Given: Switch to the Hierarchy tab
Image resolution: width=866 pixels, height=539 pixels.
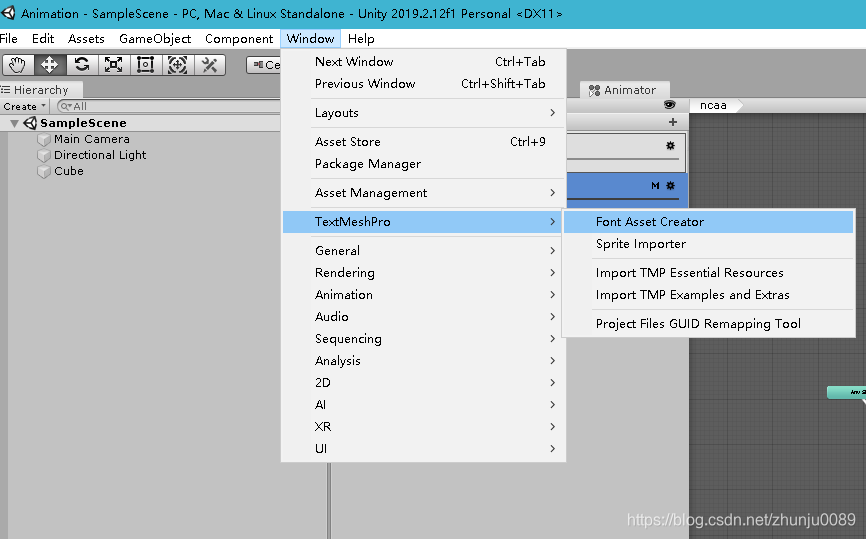Looking at the screenshot, I should [40, 89].
